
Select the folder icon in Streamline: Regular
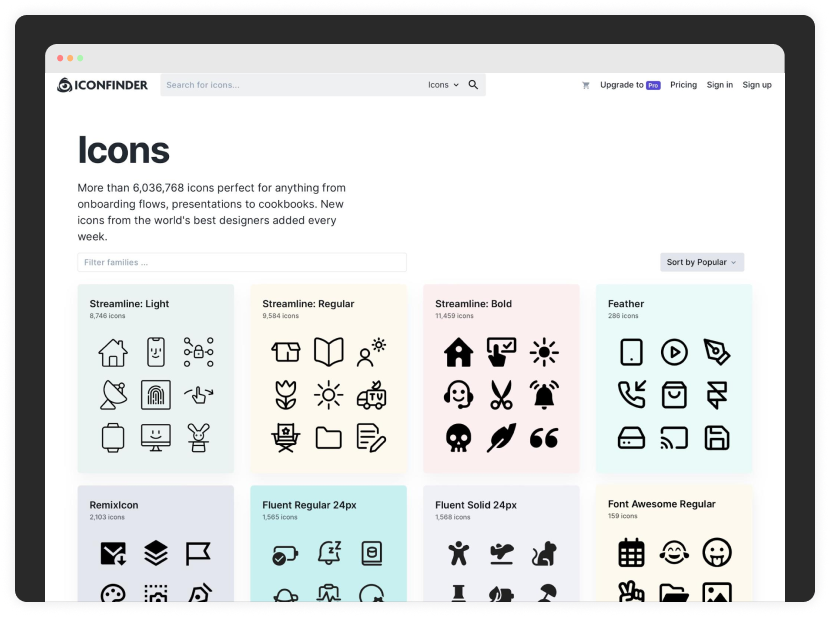[329, 438]
